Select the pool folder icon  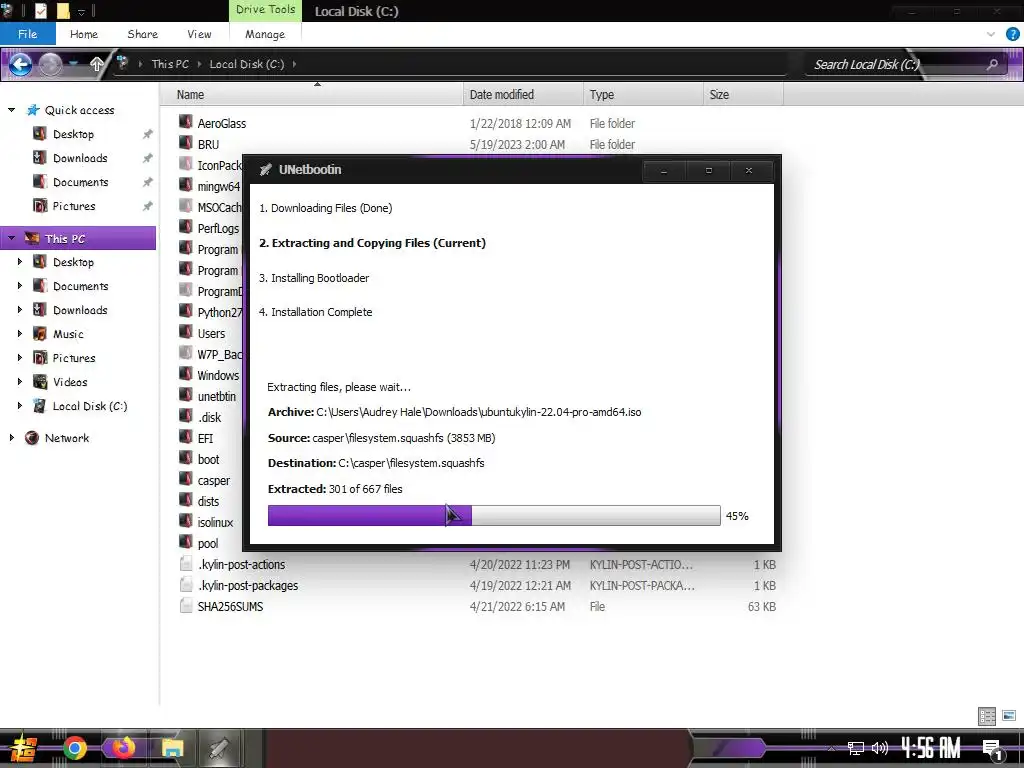(186, 542)
